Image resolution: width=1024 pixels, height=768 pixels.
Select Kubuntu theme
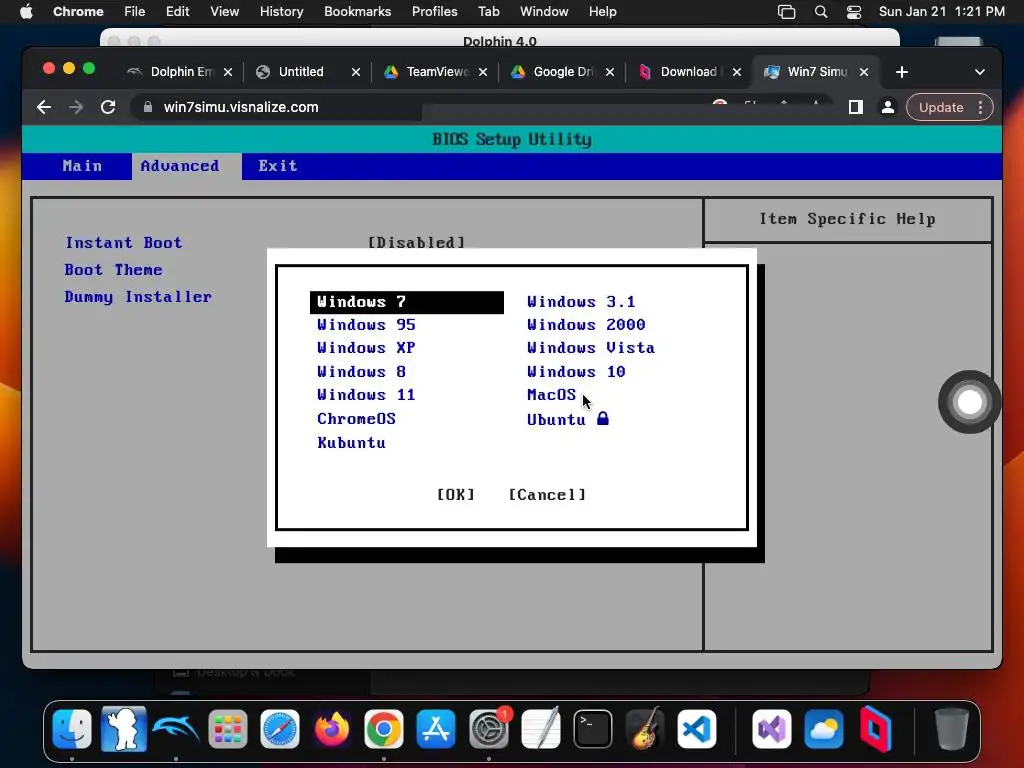pos(351,443)
